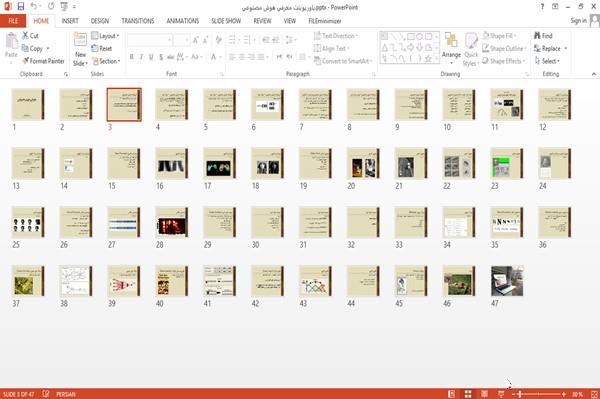
Task: Open the Arrange options
Action: pos(451,49)
